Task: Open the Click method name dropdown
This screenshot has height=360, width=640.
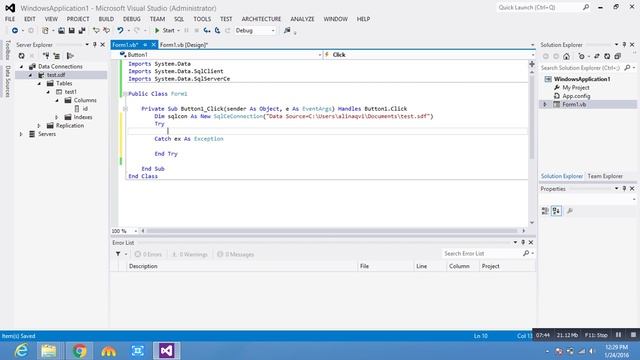Action: [x=533, y=55]
